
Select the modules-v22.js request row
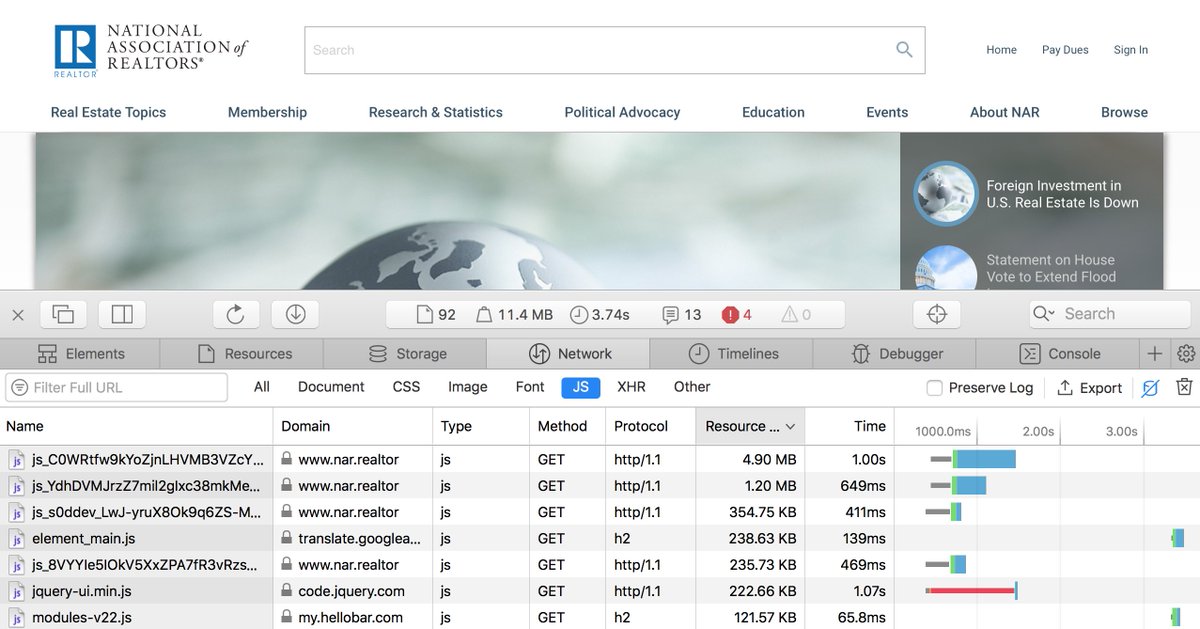coord(600,617)
